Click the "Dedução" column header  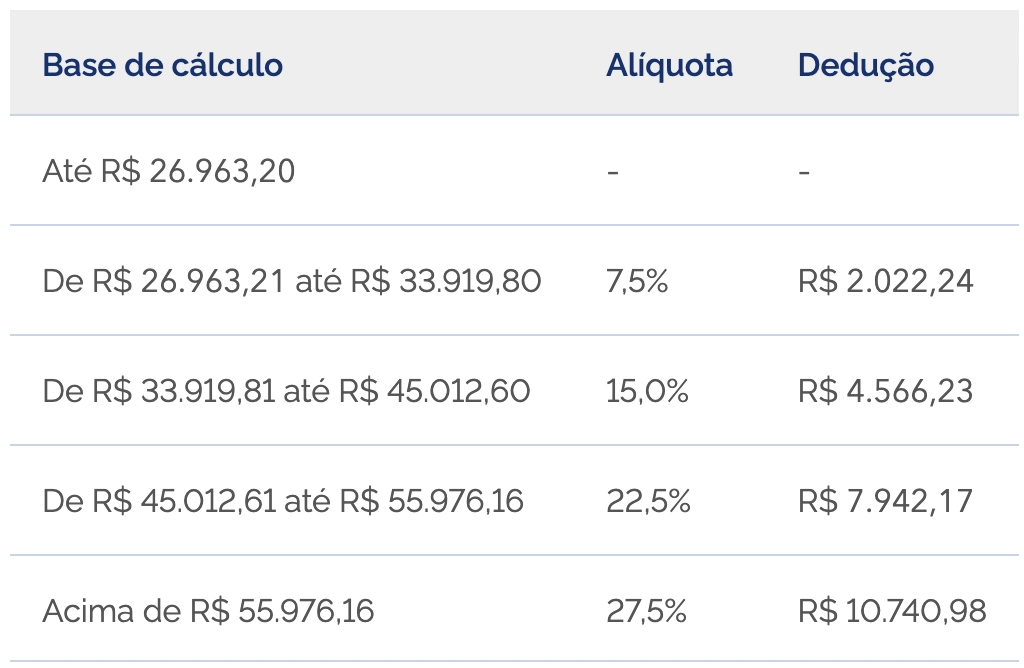(x=865, y=66)
